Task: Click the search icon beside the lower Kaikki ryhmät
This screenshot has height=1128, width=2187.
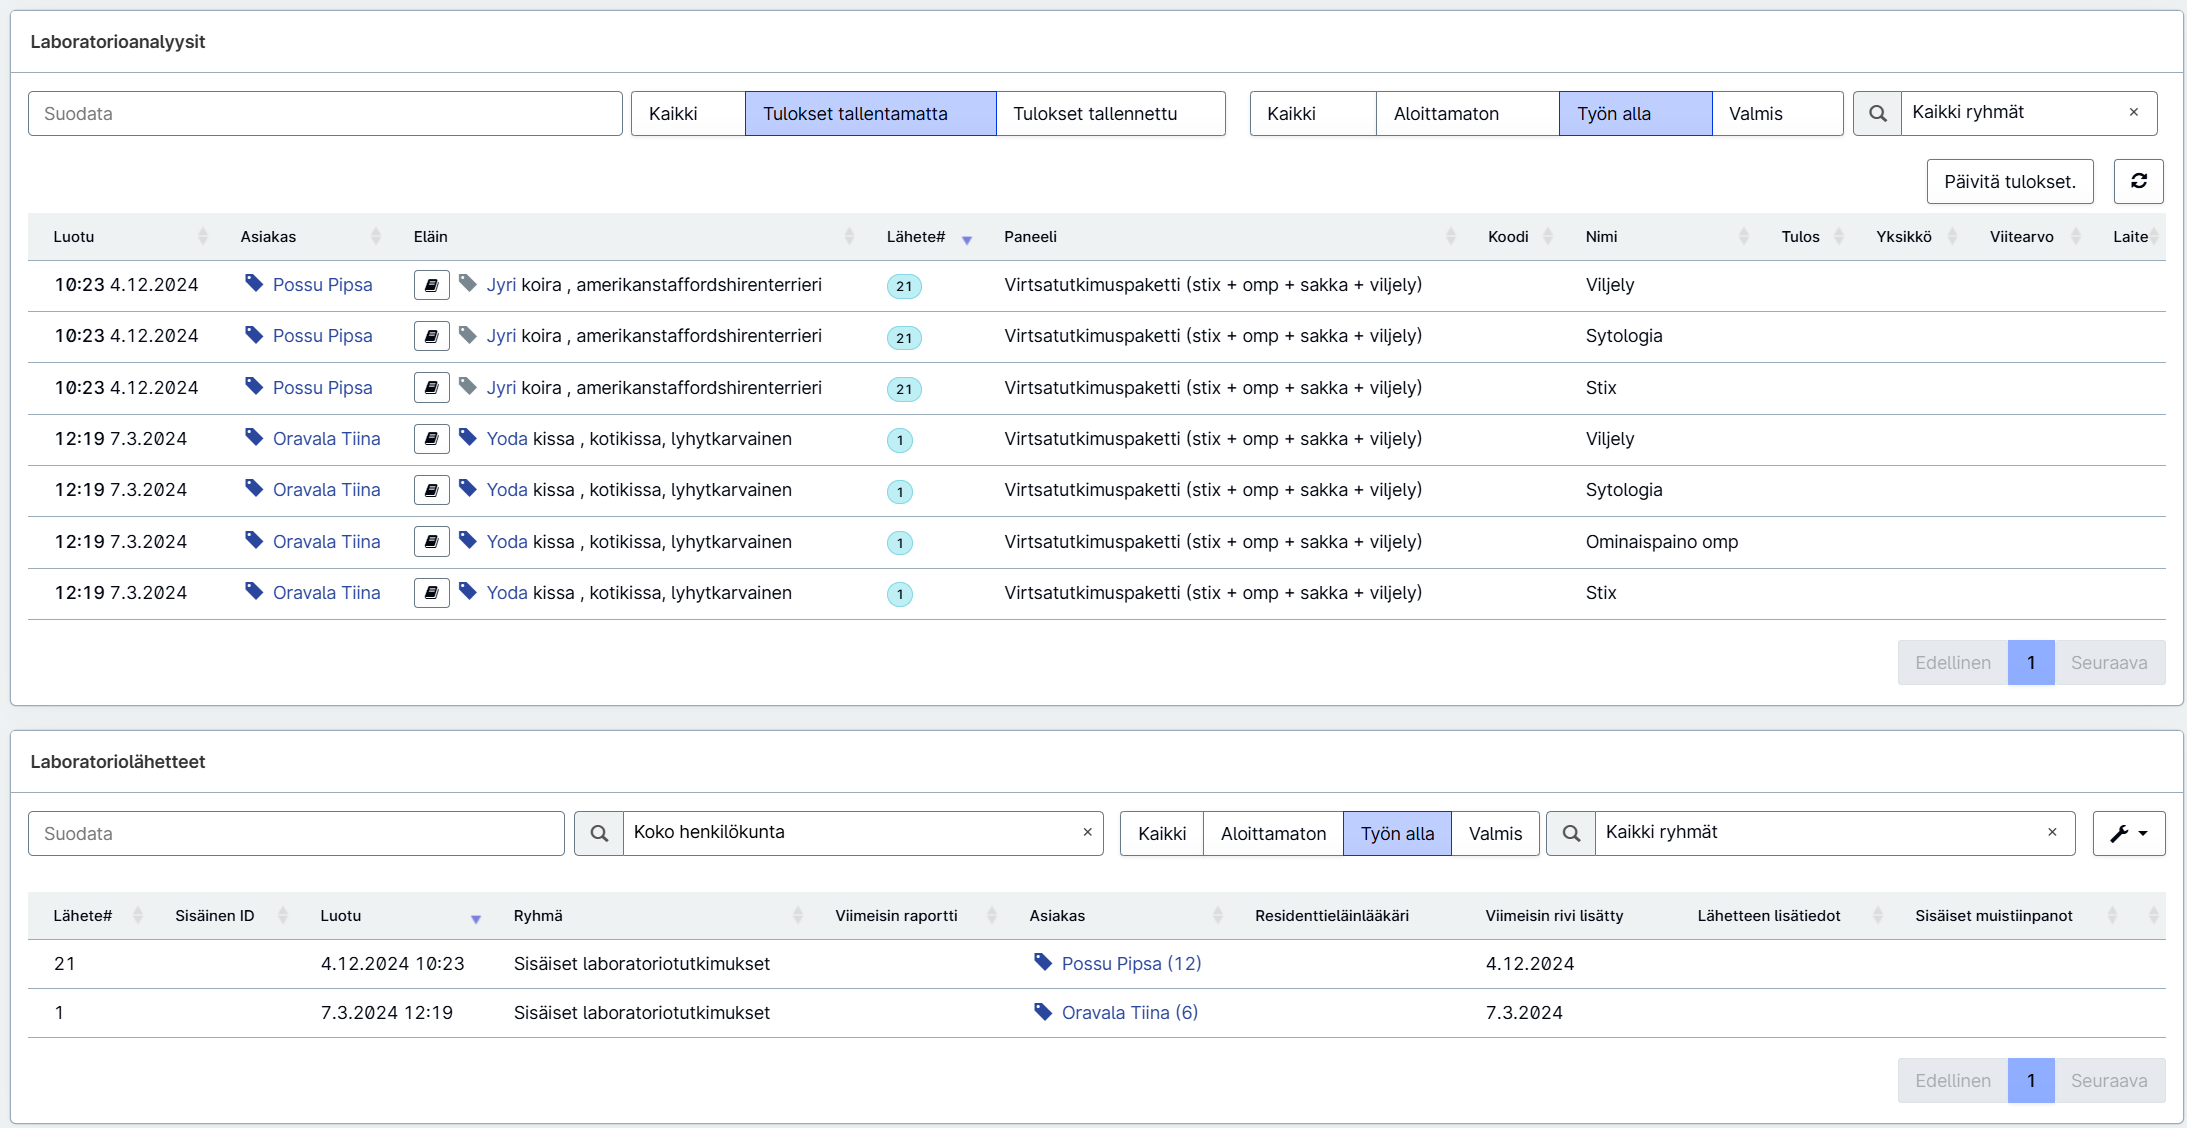Action: pos(1571,833)
